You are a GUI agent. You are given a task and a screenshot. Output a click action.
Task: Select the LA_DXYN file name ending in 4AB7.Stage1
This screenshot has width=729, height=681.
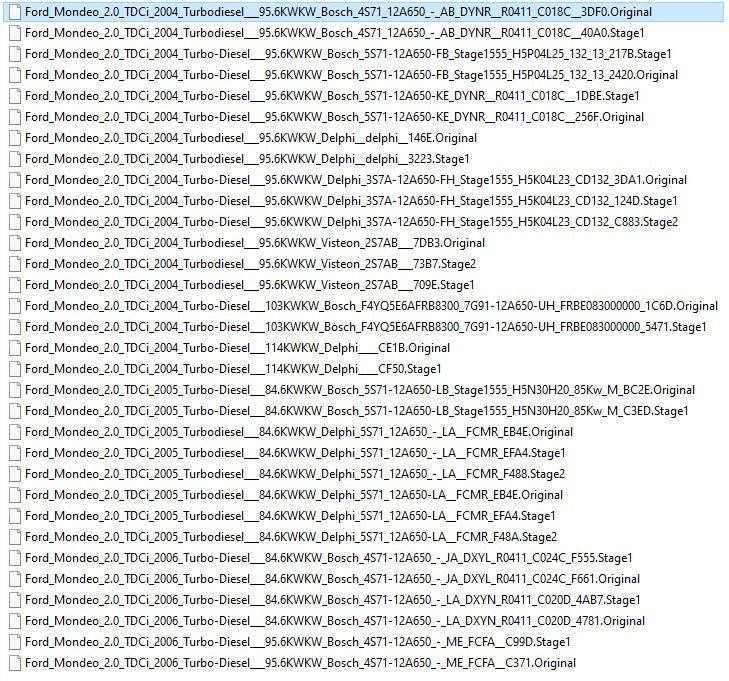coord(332,599)
